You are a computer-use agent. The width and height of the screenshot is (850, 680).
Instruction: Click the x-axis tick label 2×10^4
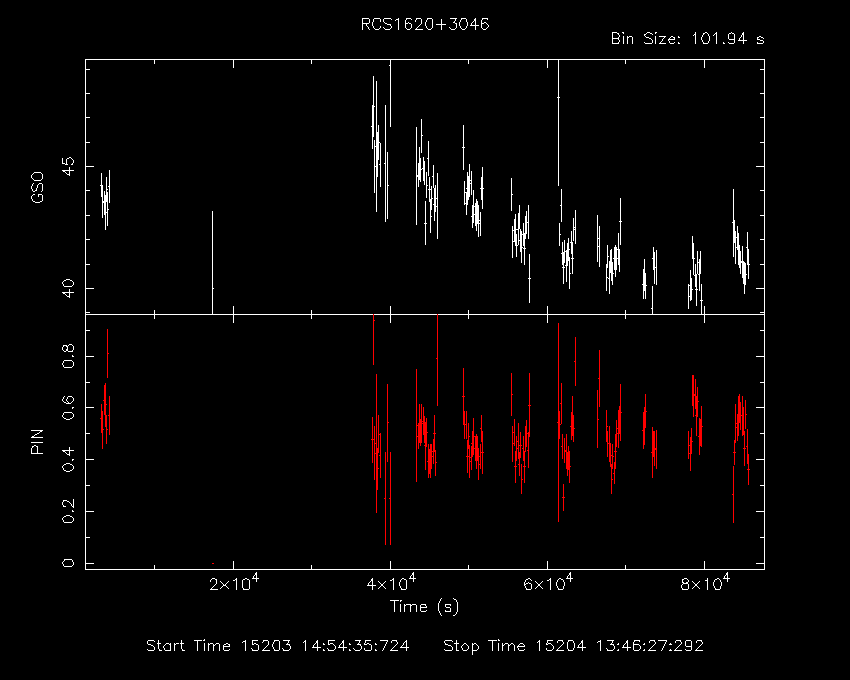234,583
